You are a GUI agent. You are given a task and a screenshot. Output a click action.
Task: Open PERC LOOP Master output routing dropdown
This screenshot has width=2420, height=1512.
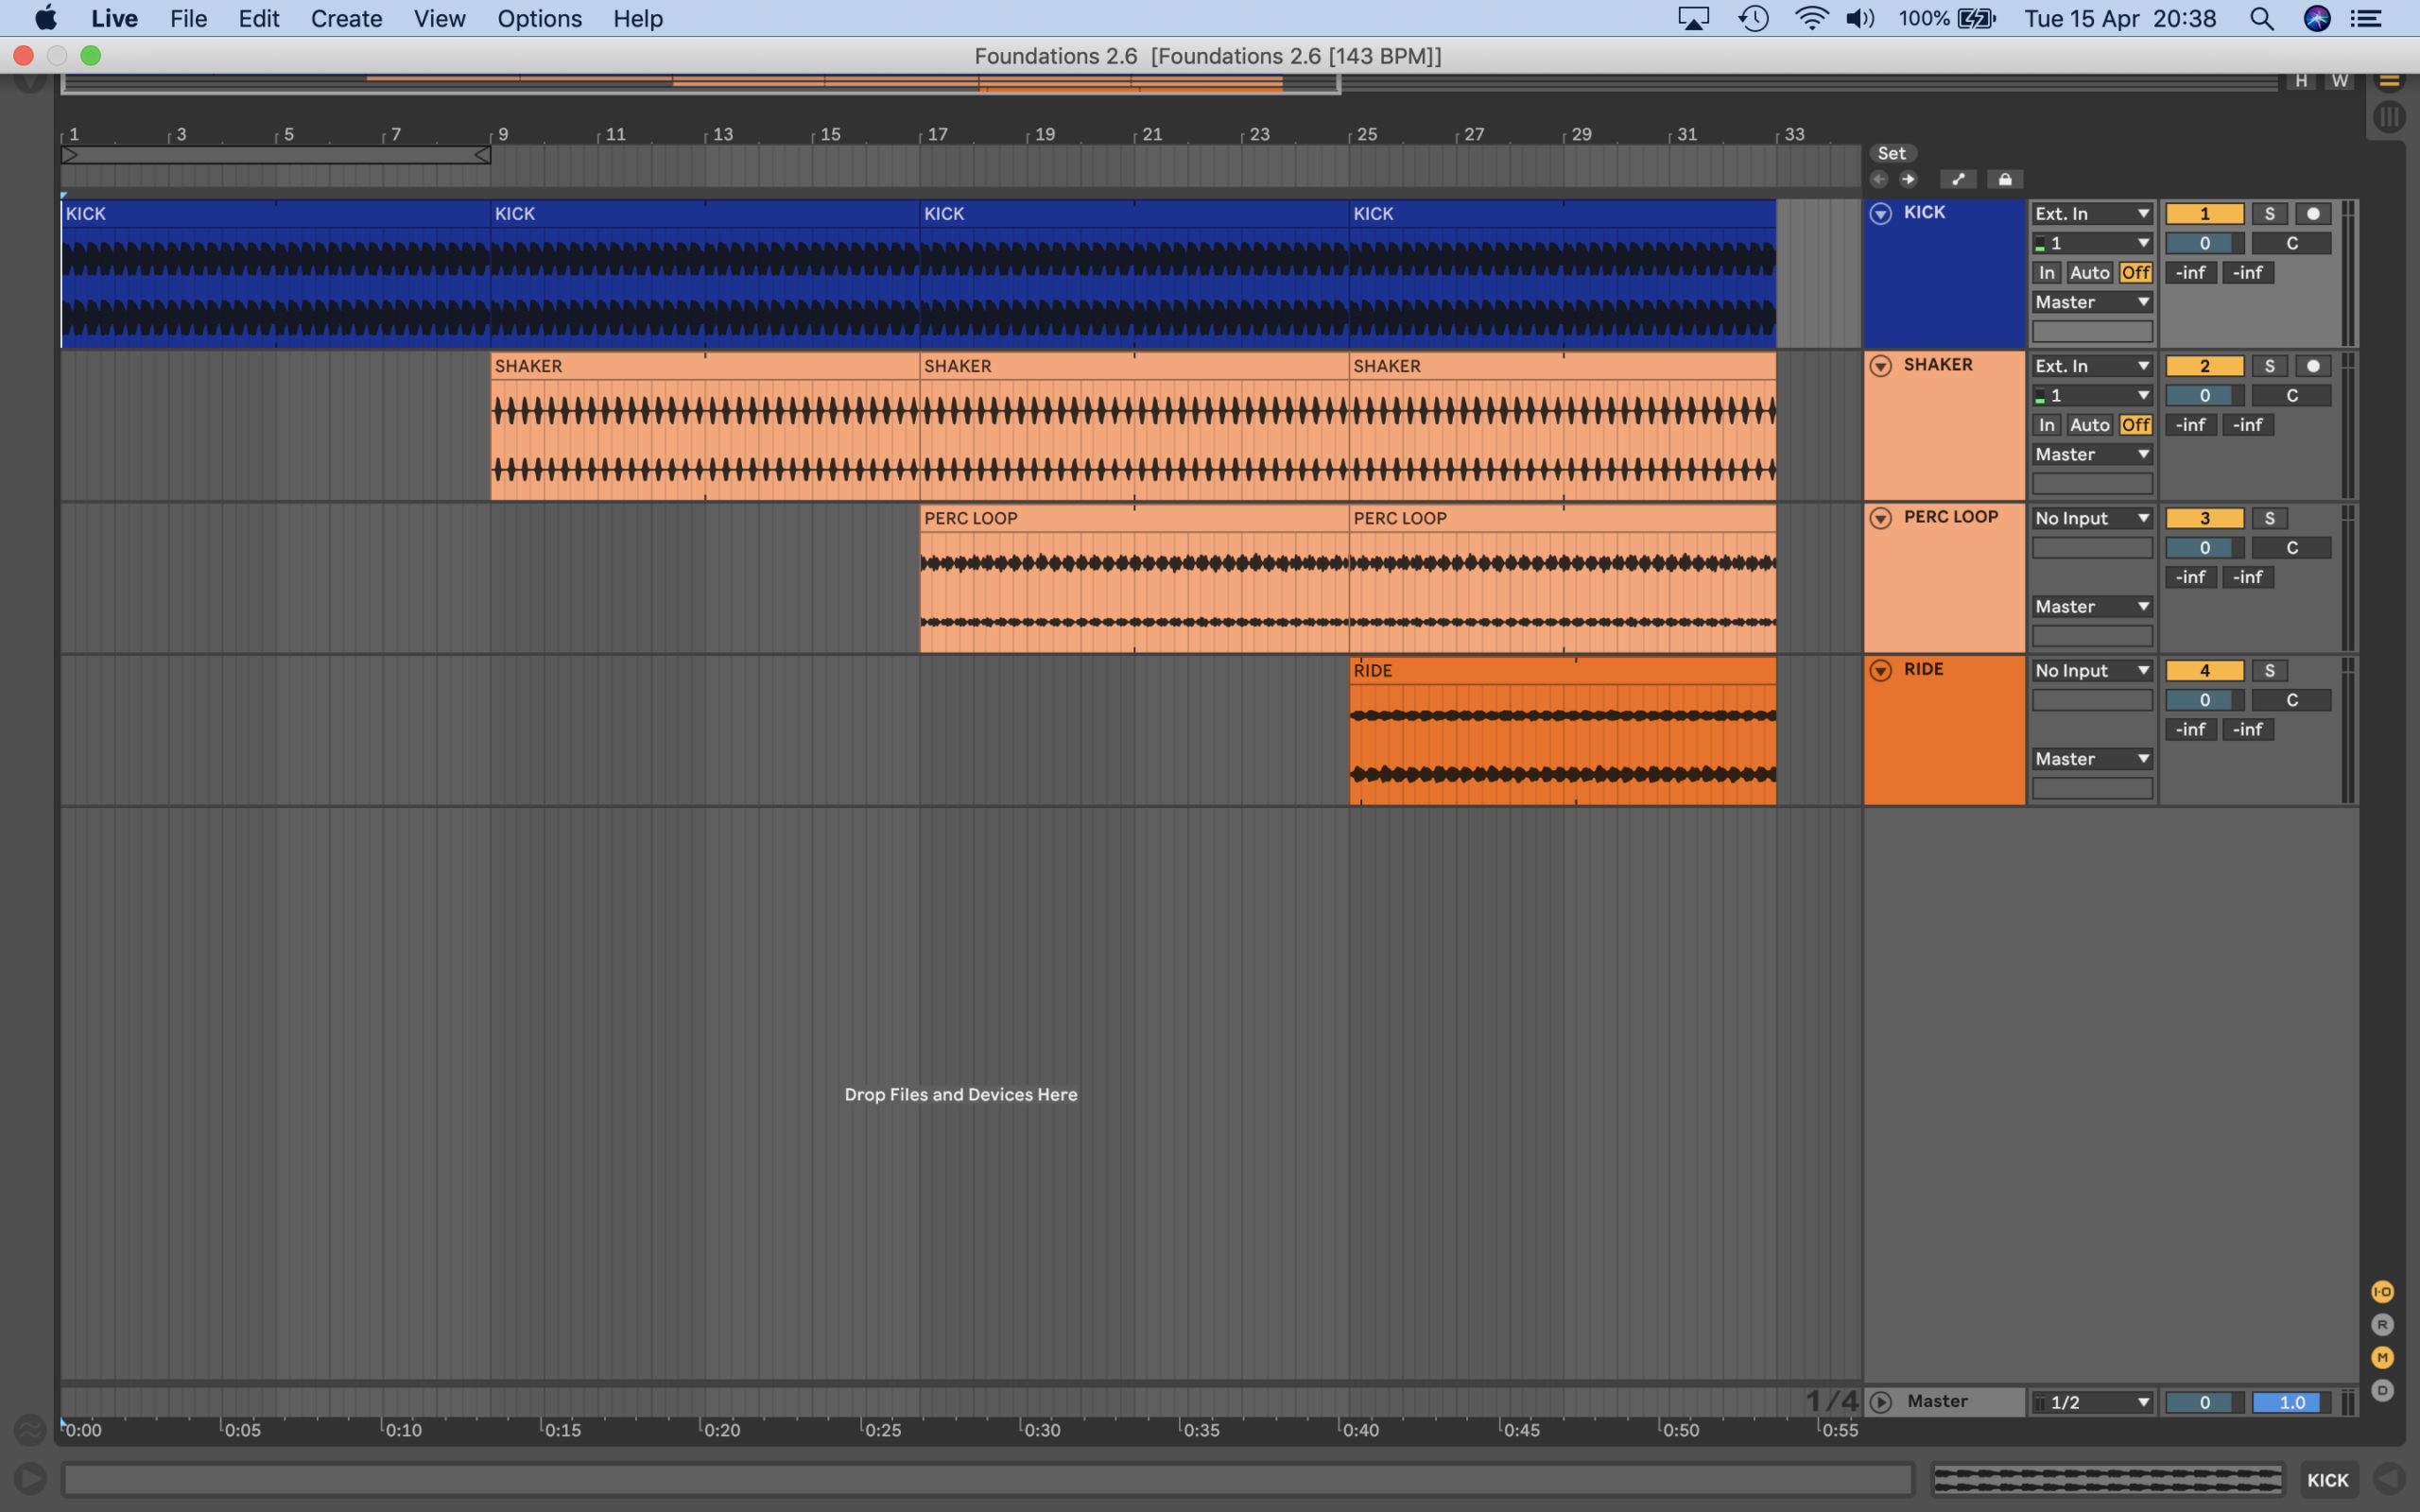click(2091, 607)
